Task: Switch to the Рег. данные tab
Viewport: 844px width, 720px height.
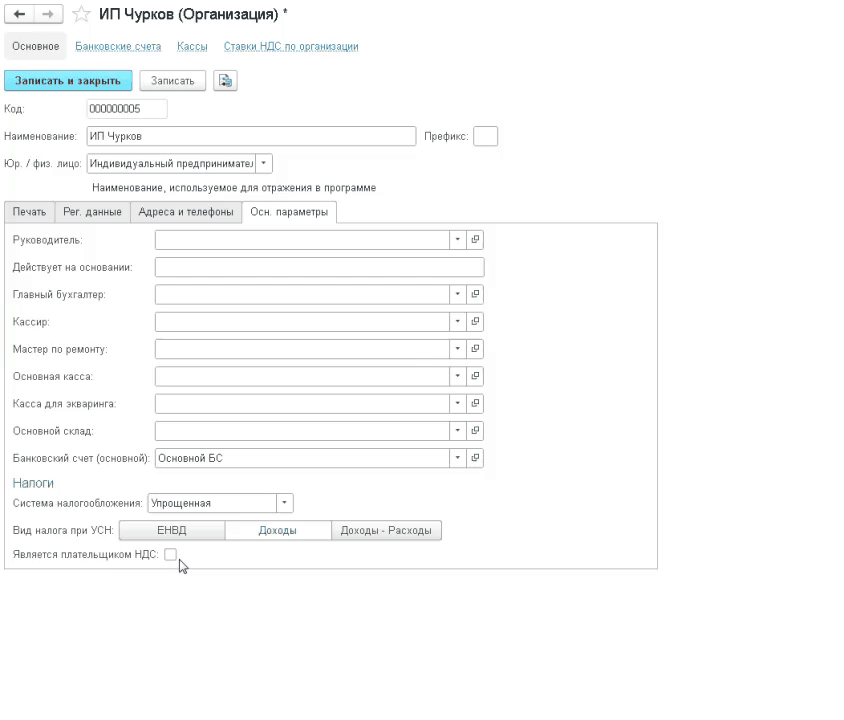Action: point(93,212)
